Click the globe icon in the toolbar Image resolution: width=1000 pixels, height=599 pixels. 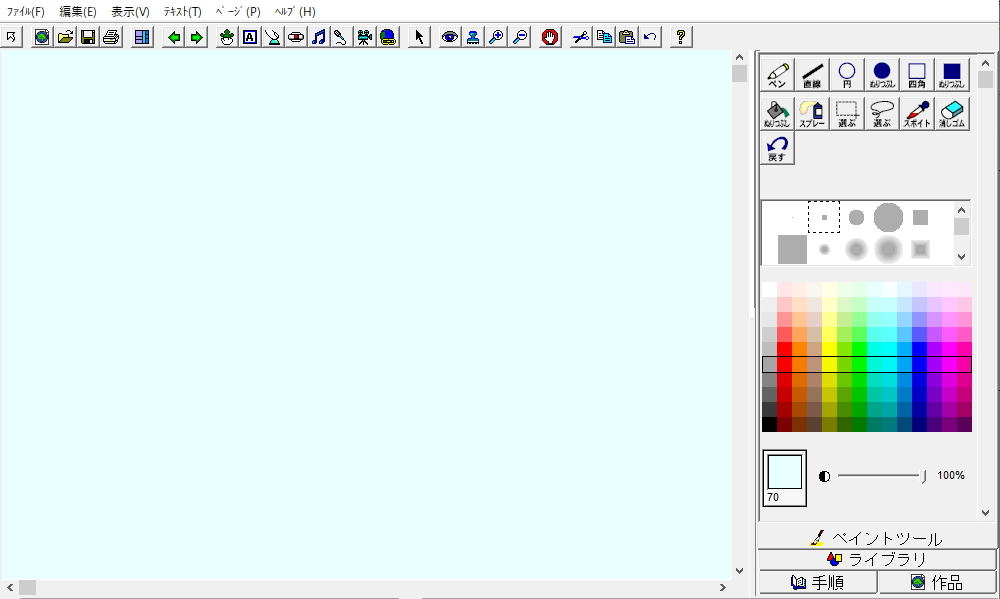coord(42,37)
